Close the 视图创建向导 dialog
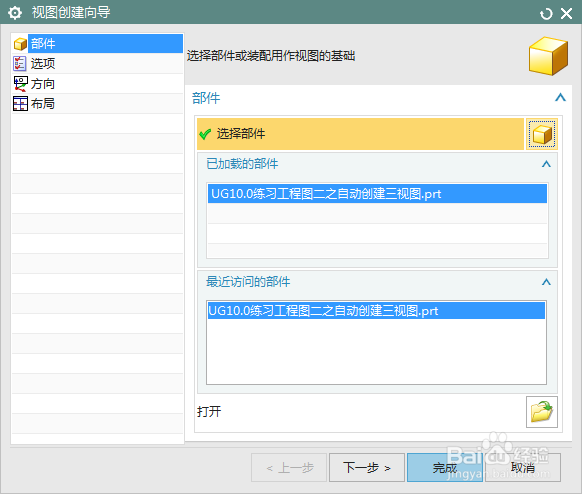This screenshot has width=582, height=494. (x=566, y=14)
